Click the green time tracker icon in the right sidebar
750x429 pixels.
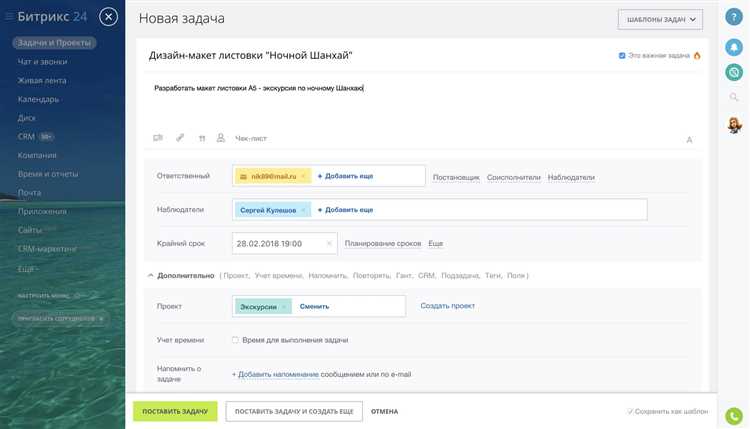click(734, 72)
